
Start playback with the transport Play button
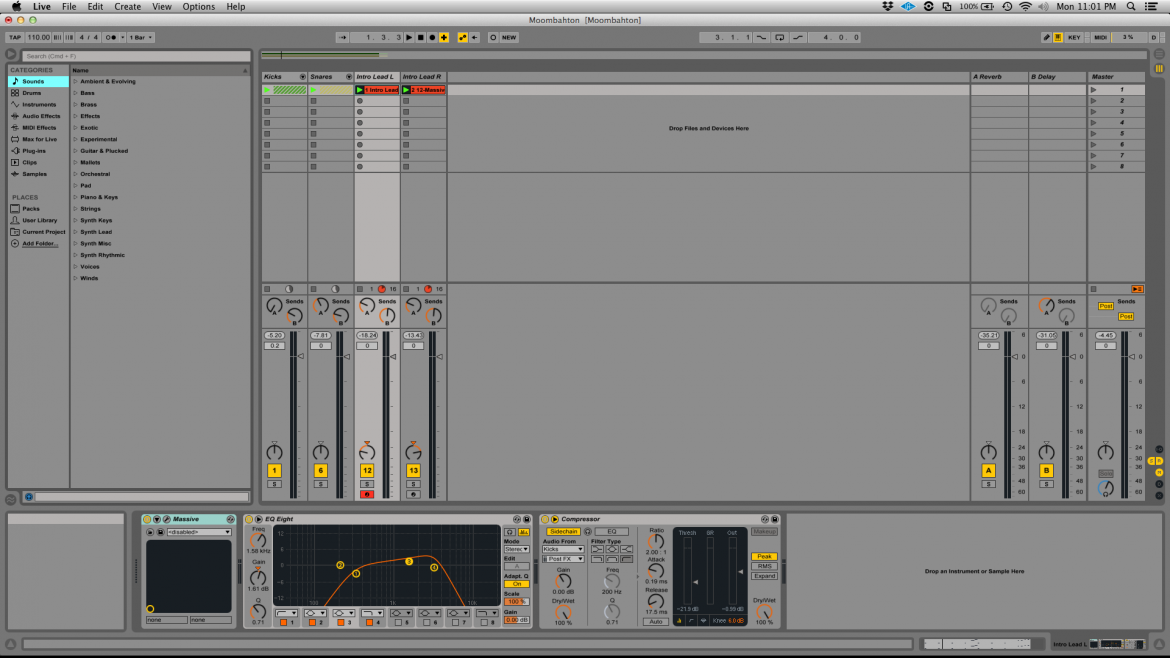coord(409,37)
